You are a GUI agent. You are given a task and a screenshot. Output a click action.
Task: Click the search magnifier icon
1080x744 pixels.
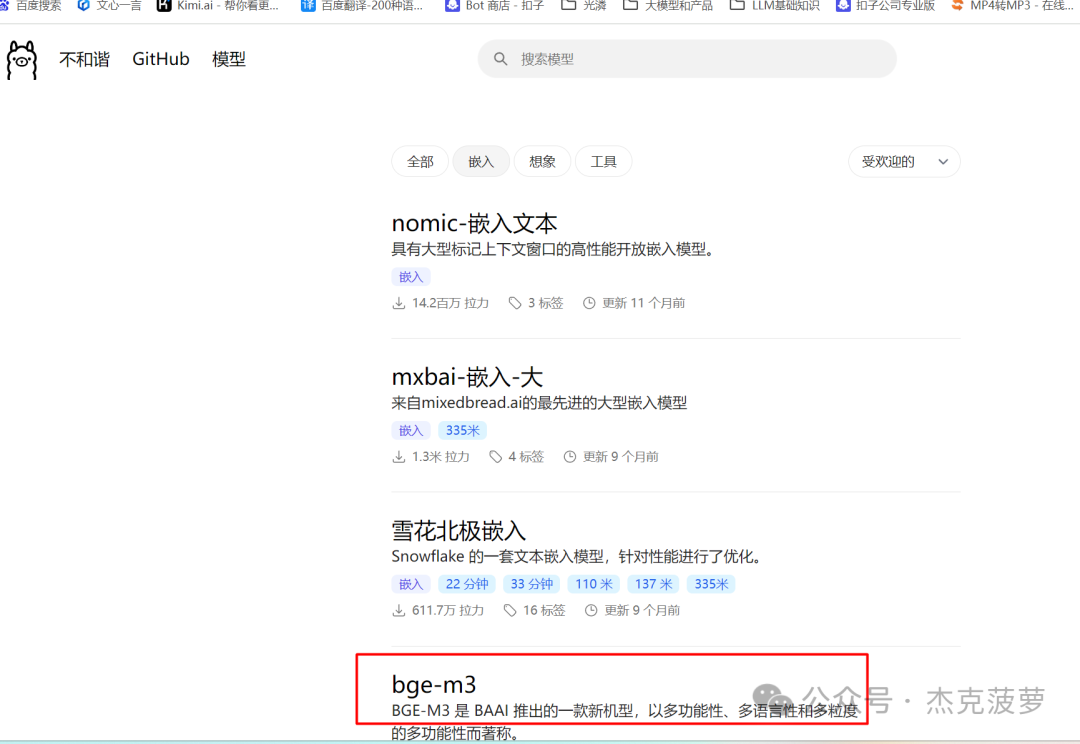click(501, 59)
